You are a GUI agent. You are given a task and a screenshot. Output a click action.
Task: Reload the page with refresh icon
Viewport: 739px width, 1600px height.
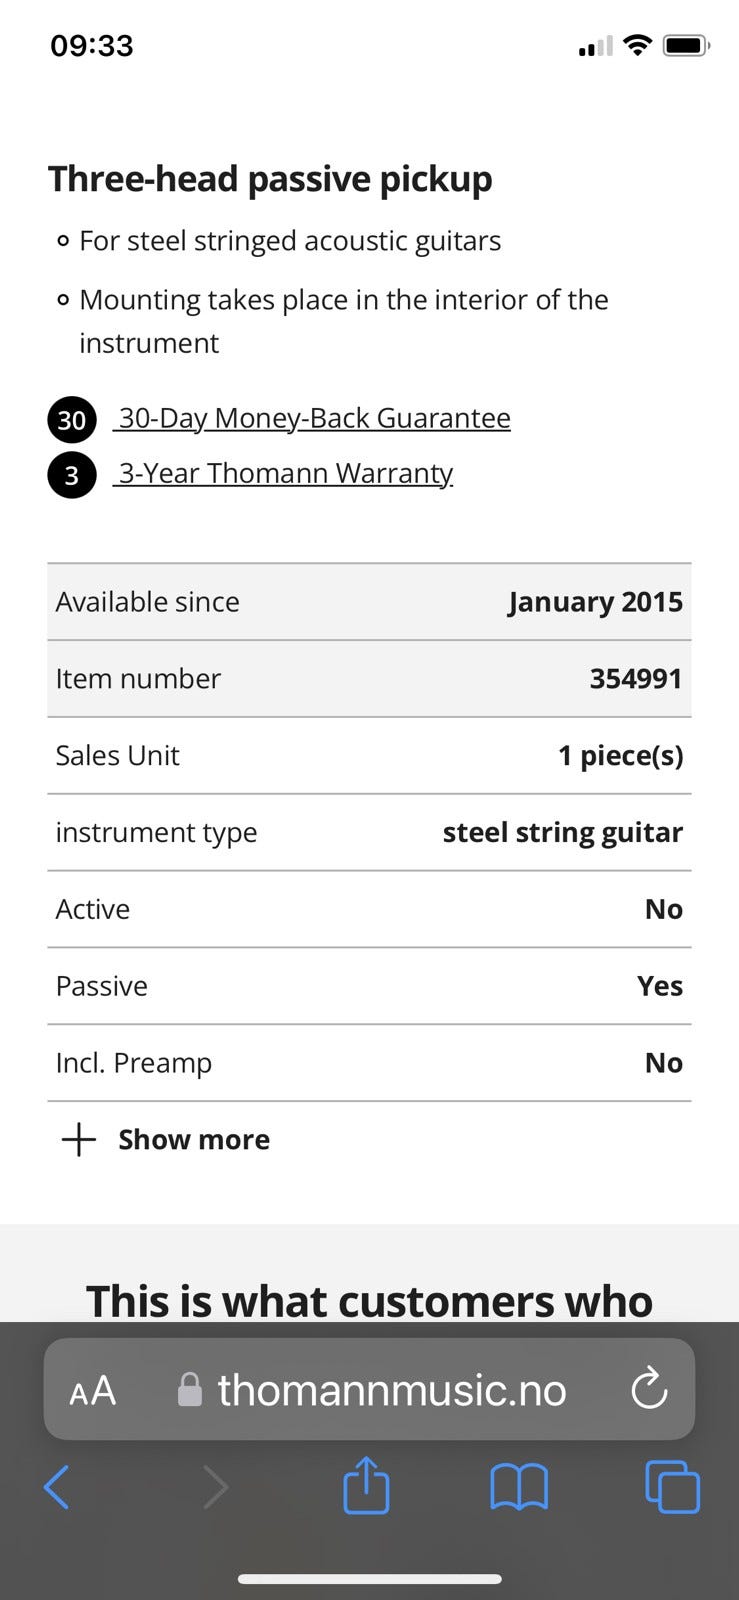pos(649,1389)
